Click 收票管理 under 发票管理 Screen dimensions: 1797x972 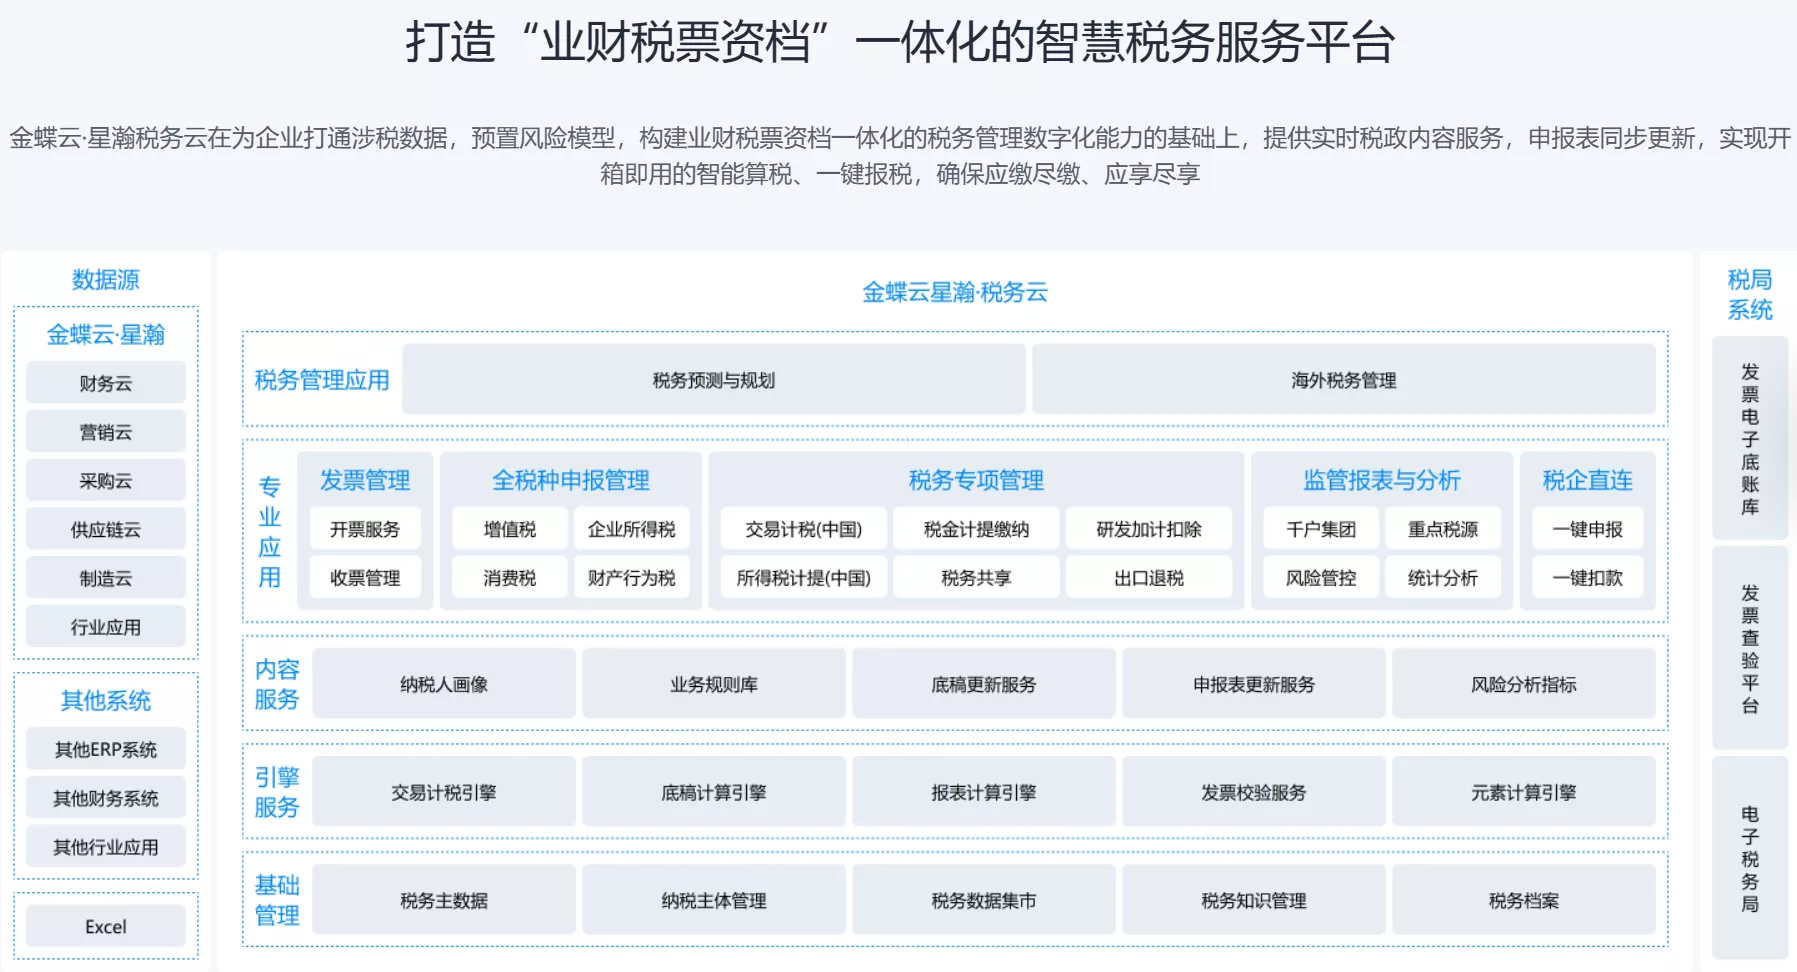coord(365,578)
